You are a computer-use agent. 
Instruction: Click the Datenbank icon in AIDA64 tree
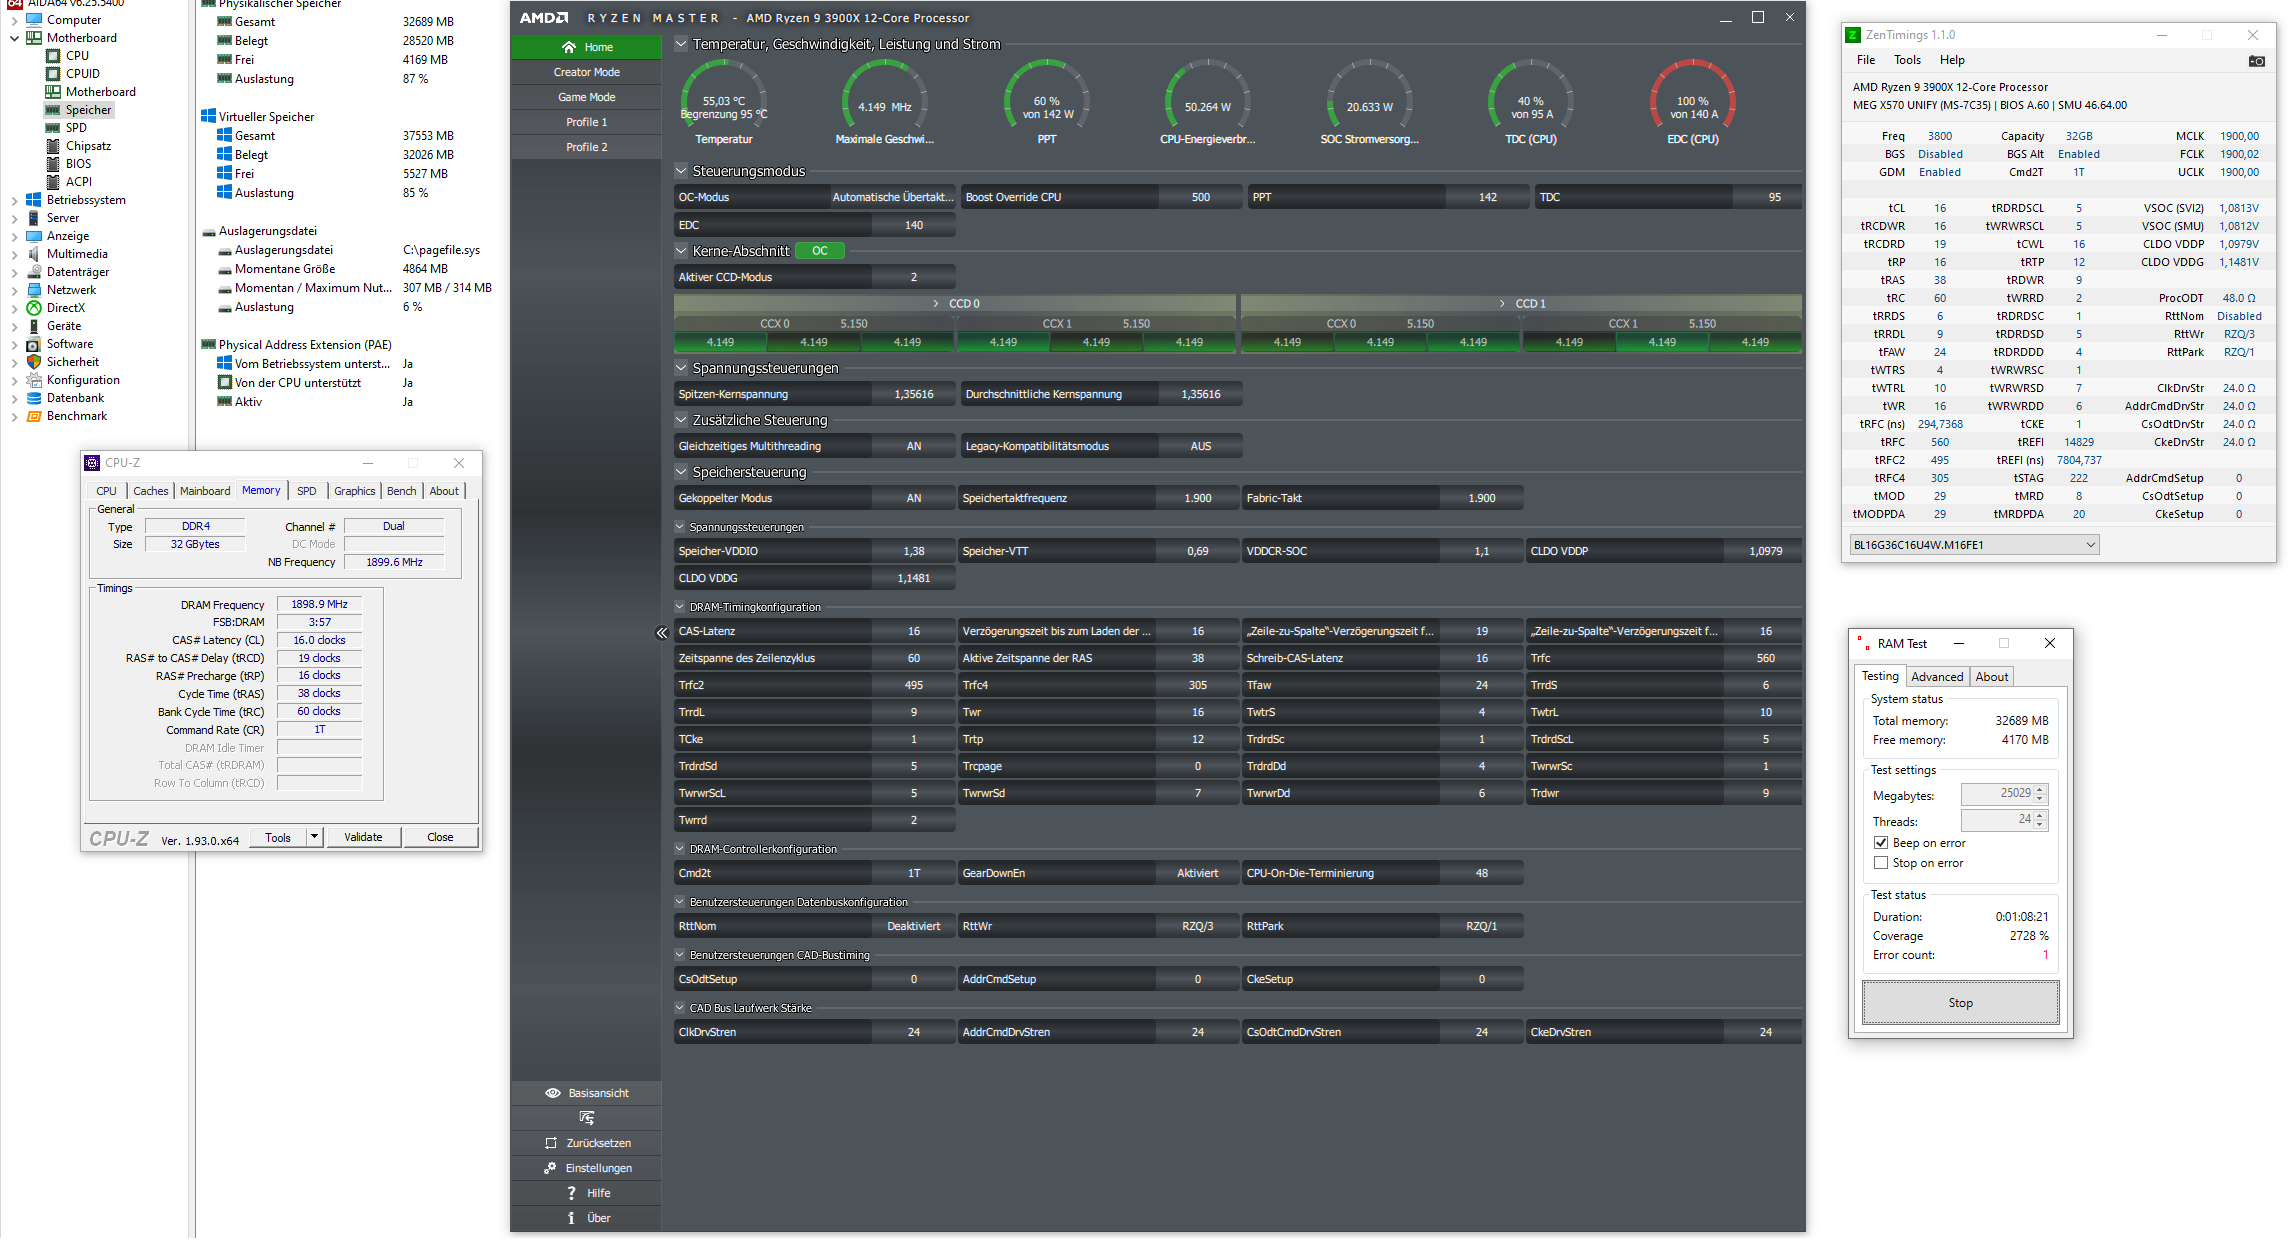(x=34, y=398)
